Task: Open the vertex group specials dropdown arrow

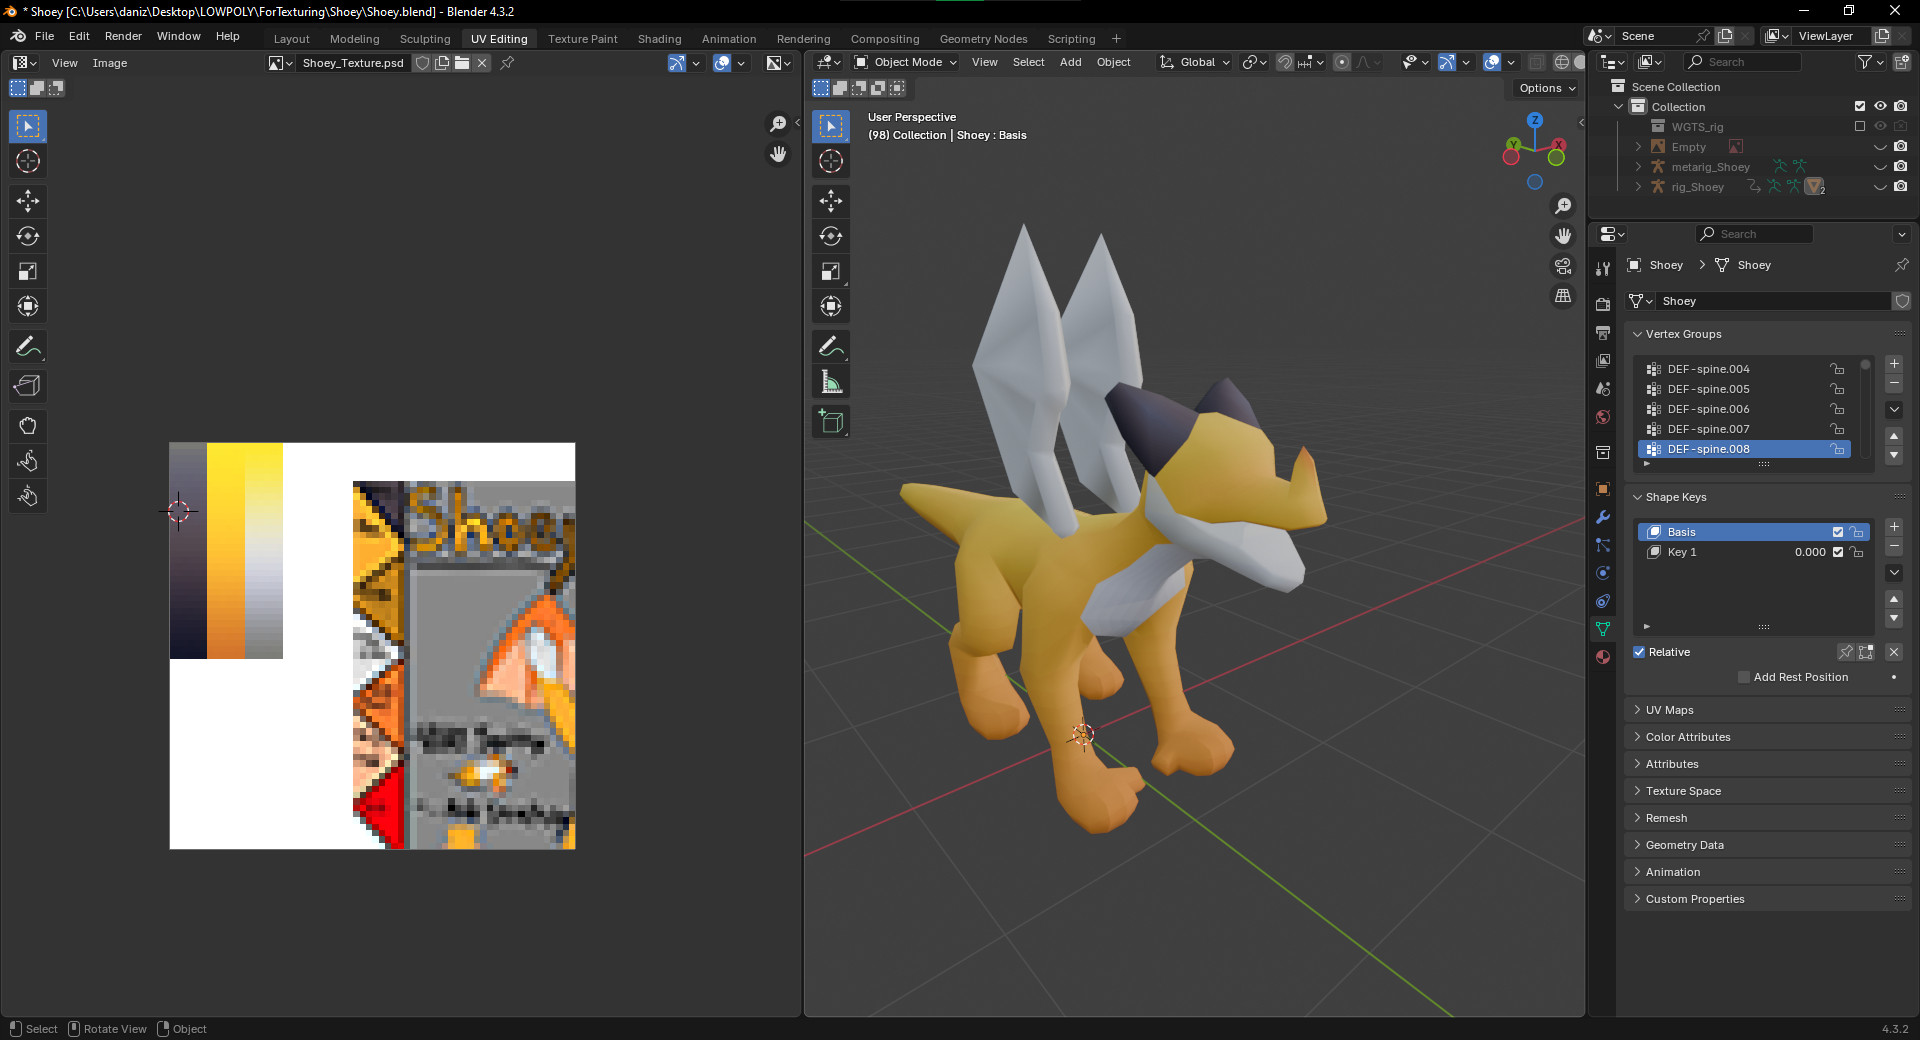Action: pyautogui.click(x=1894, y=410)
